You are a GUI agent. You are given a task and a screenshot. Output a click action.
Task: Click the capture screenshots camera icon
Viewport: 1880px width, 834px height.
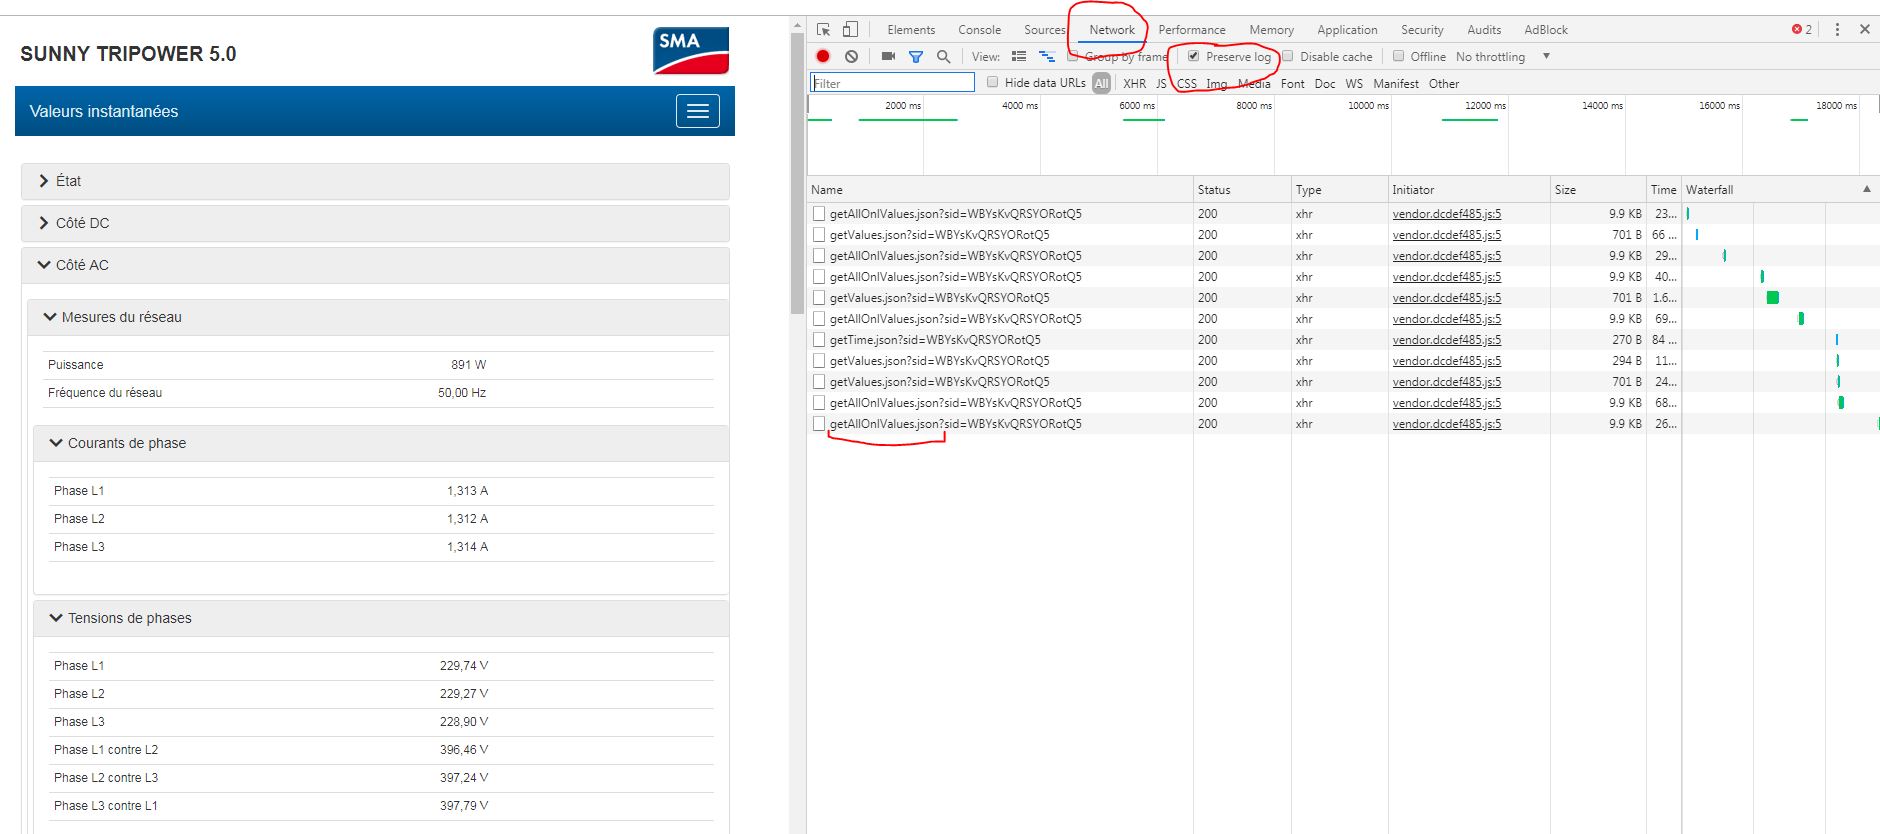pos(888,57)
